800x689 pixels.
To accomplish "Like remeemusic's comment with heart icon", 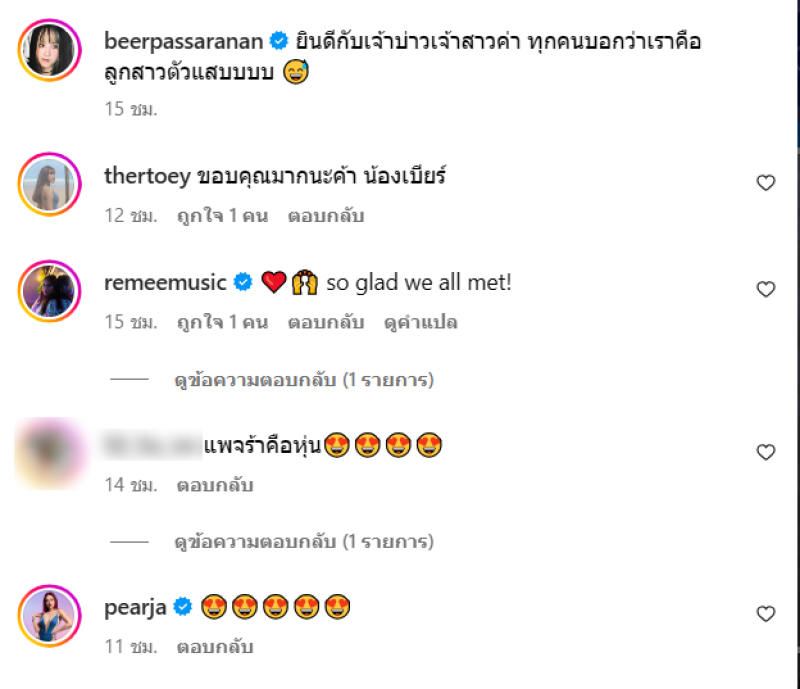I will (x=765, y=289).
